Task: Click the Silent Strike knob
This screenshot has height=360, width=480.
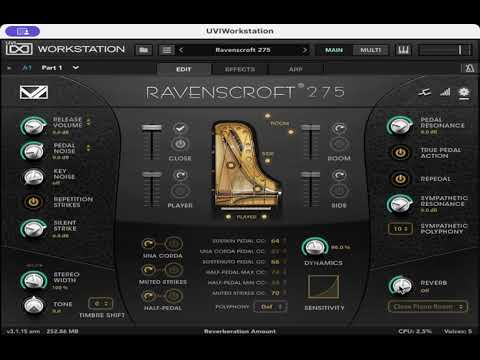Action: click(33, 229)
